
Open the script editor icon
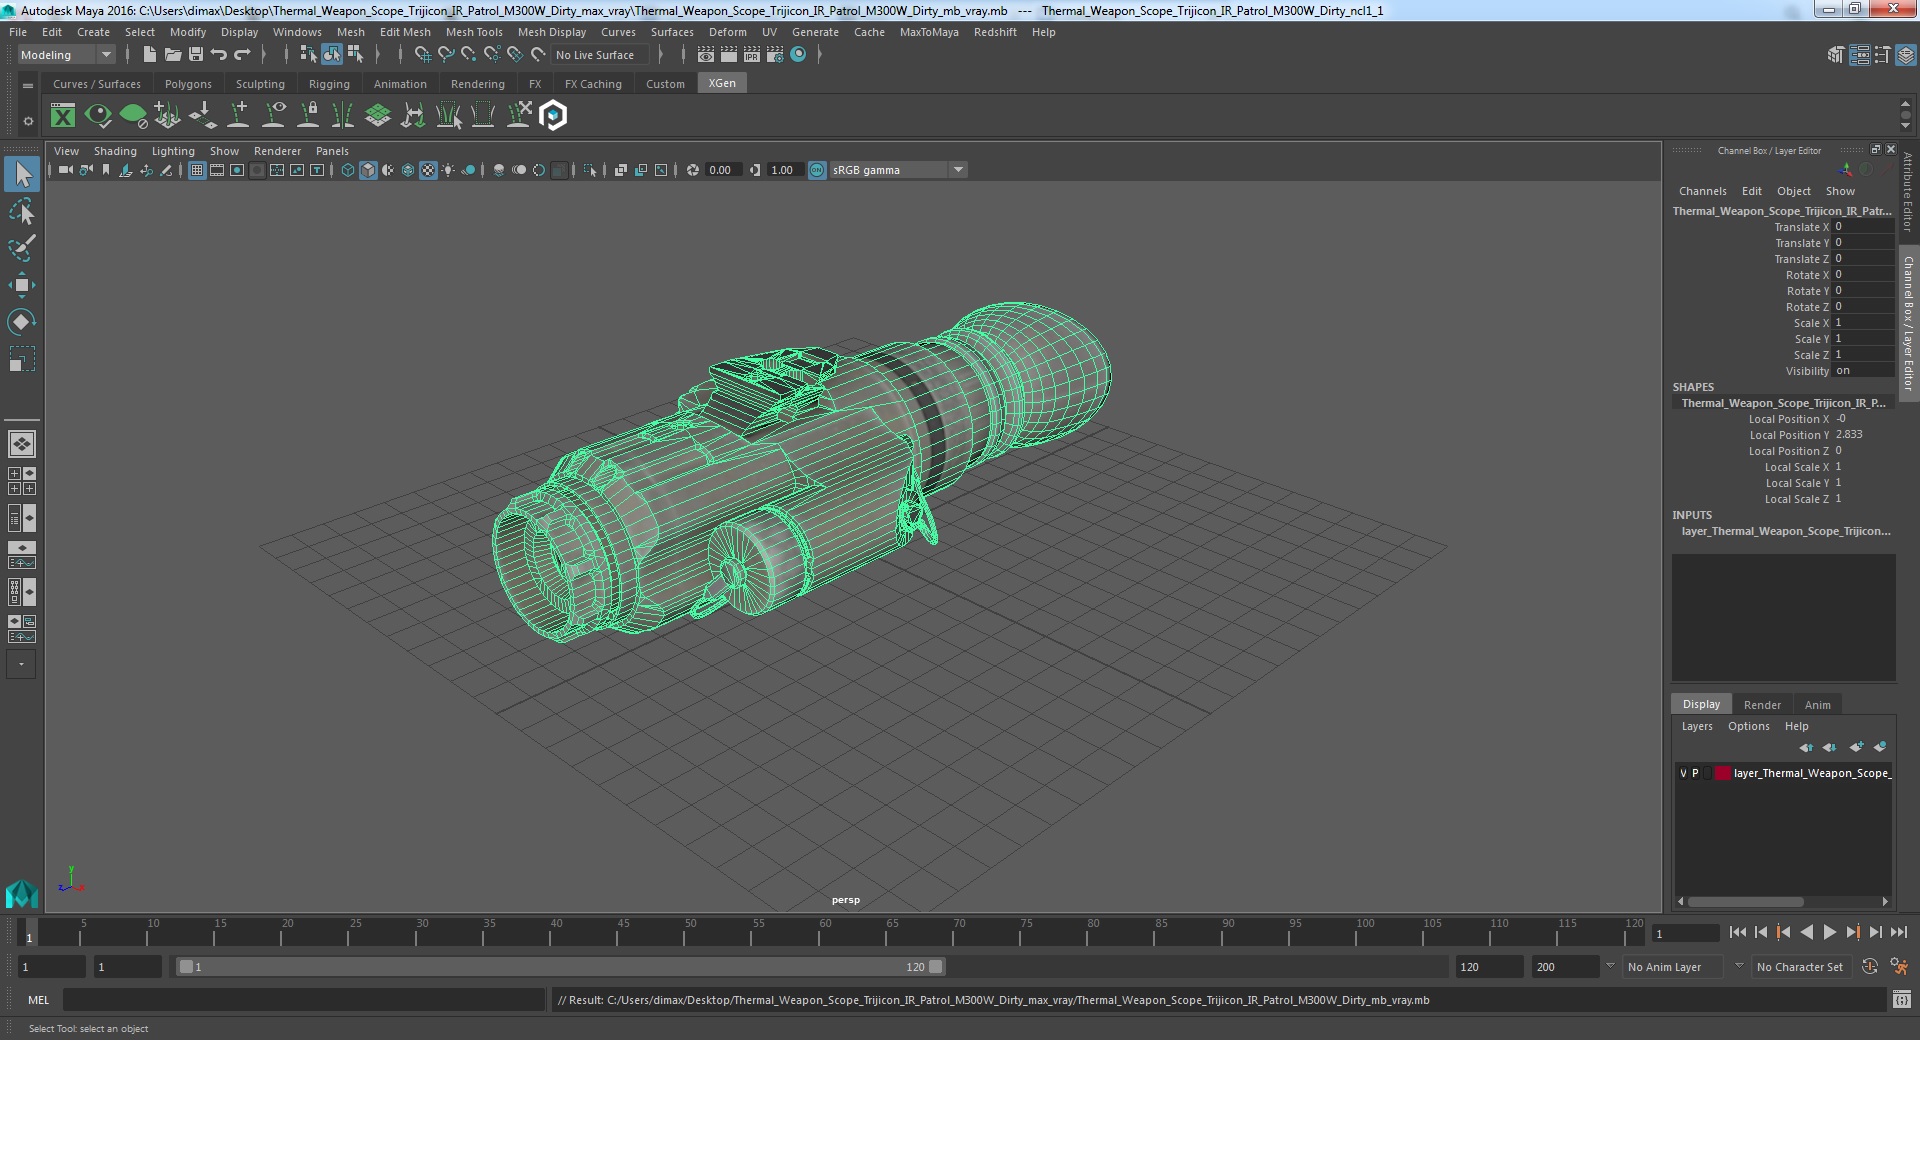click(x=1902, y=999)
